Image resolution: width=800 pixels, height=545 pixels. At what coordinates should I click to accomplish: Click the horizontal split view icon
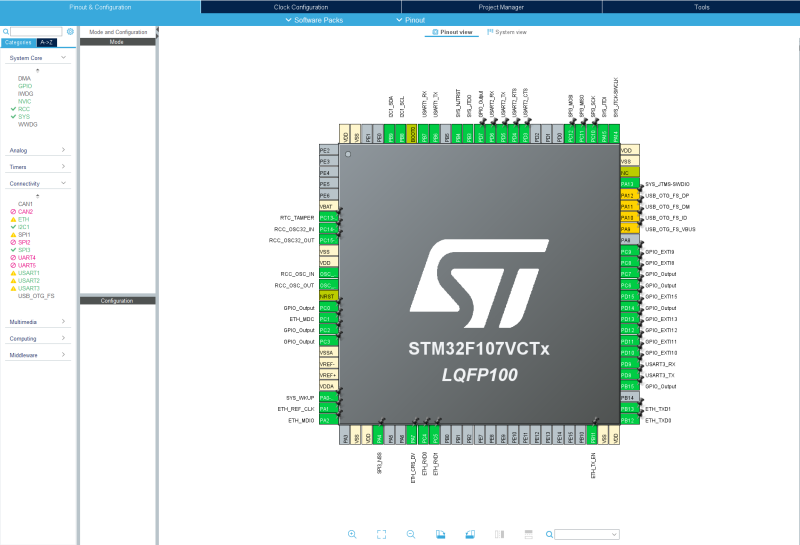pyautogui.click(x=529, y=534)
